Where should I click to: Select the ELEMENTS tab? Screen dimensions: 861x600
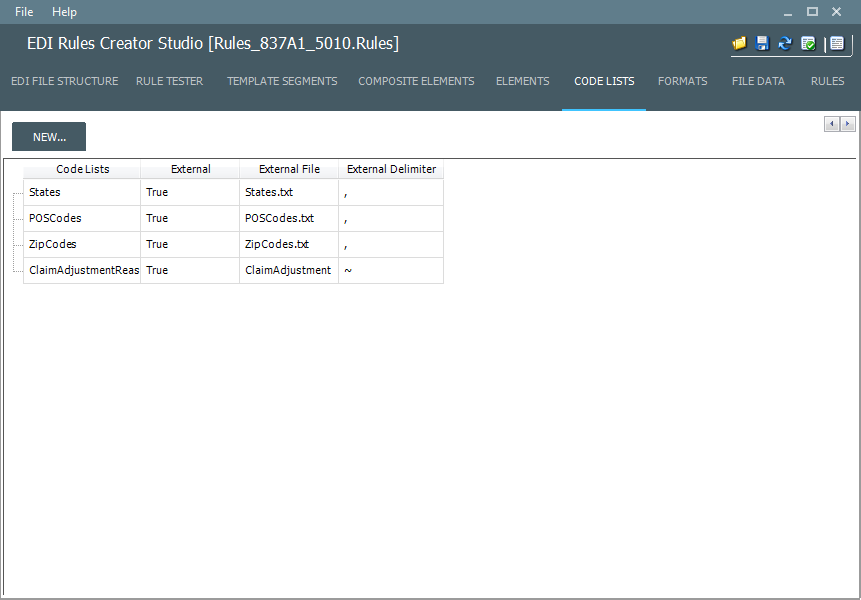[x=523, y=81]
